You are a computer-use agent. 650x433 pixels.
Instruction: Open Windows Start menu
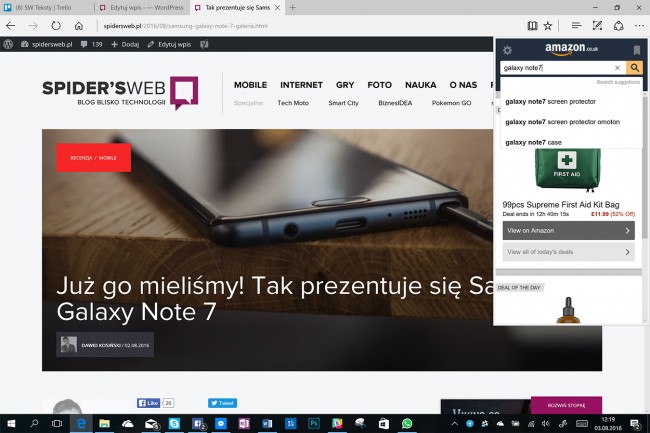11,423
